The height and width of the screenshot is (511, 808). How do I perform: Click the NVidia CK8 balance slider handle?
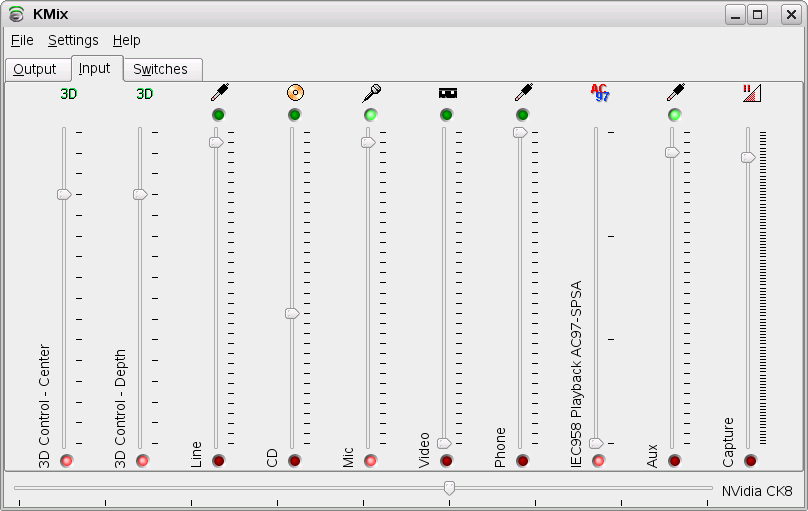[449, 488]
